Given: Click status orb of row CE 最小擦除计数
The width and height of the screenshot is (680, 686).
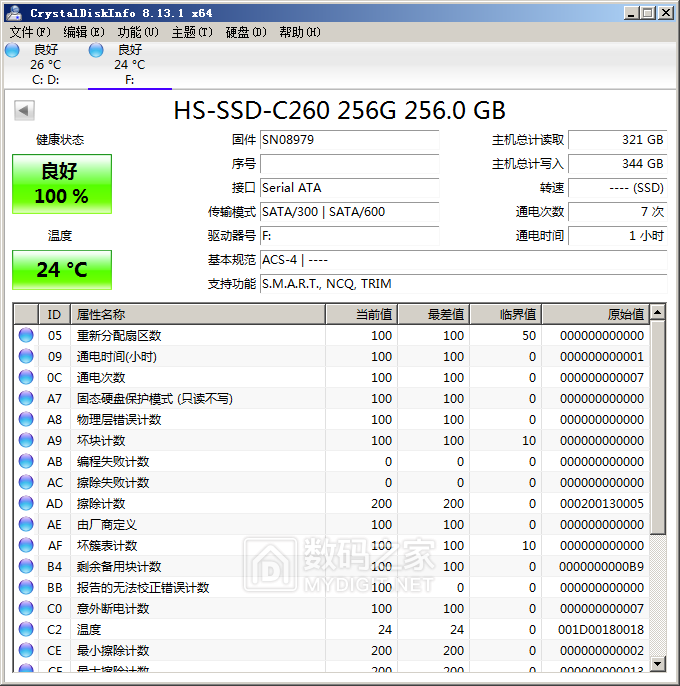Looking at the screenshot, I should (x=26, y=651).
